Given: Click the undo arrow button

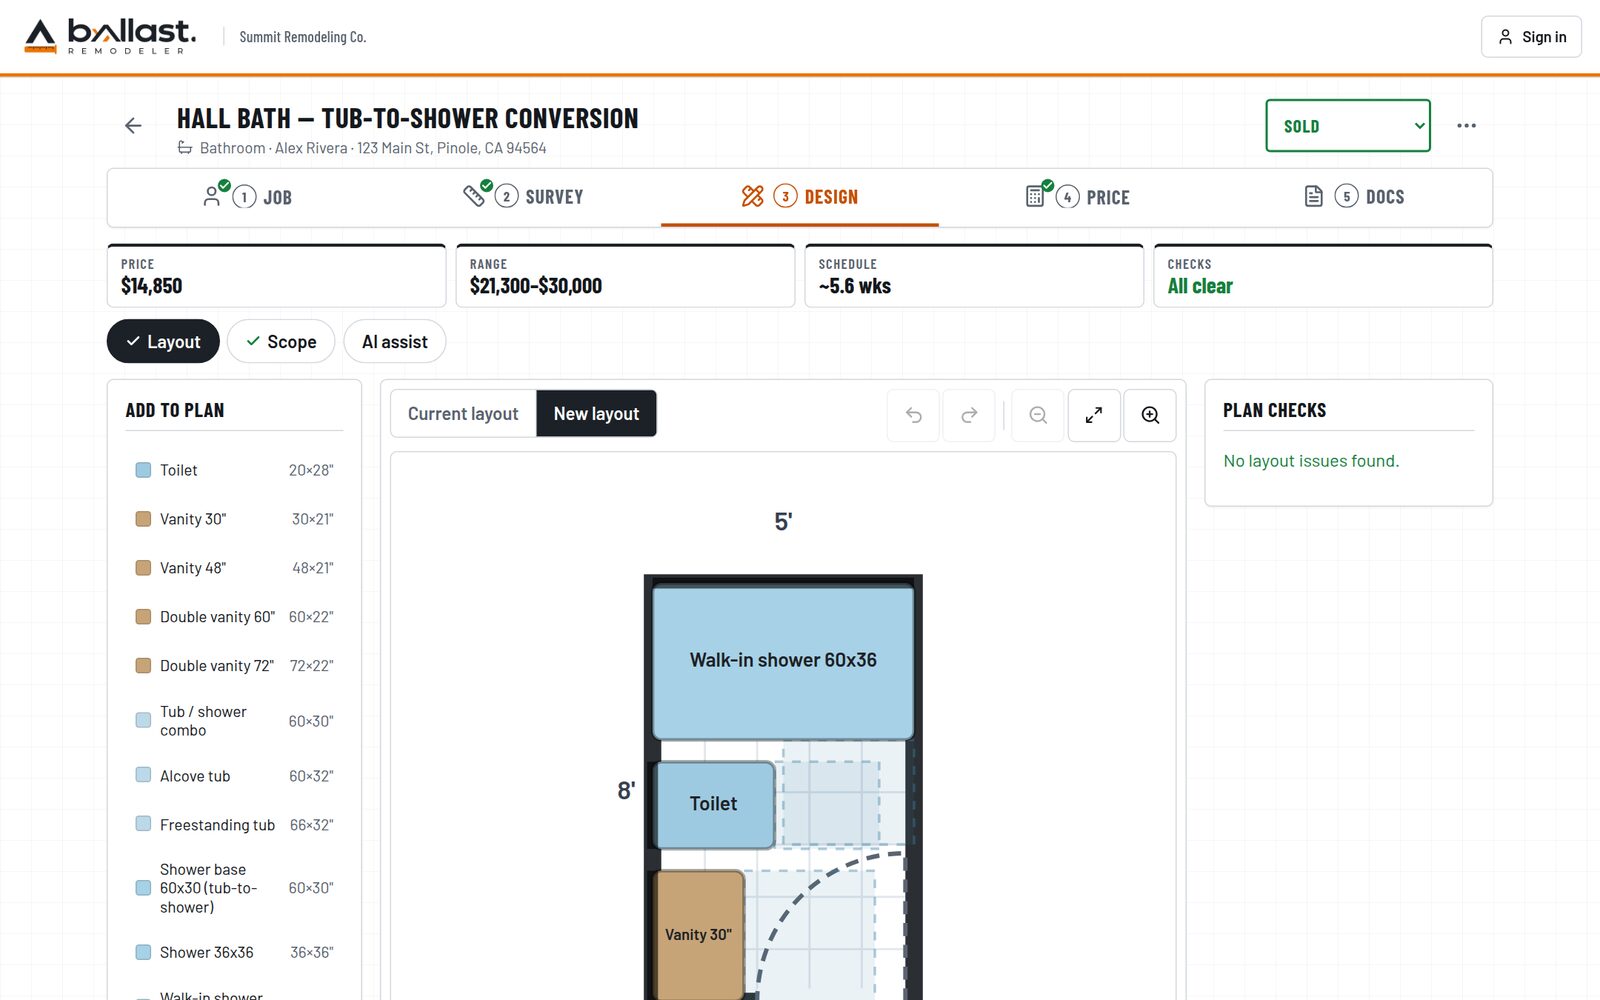Looking at the screenshot, I should coord(913,415).
